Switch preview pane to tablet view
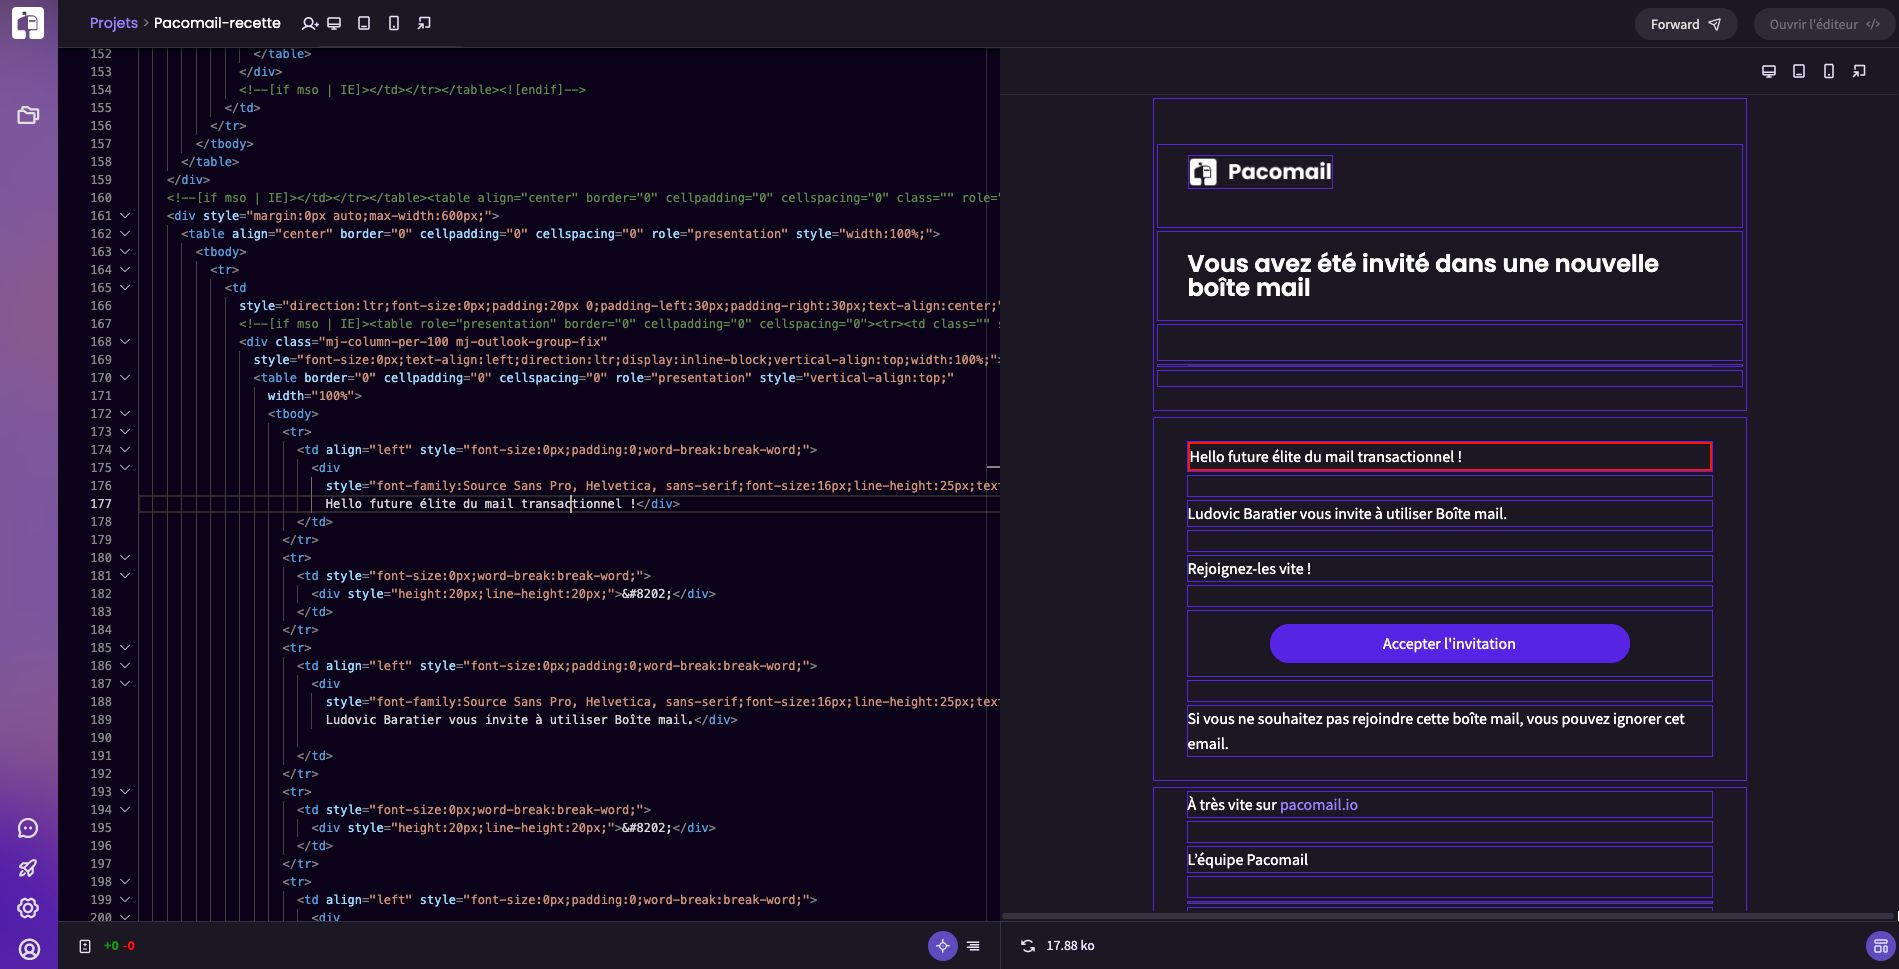The width and height of the screenshot is (1899, 969). [x=1800, y=71]
